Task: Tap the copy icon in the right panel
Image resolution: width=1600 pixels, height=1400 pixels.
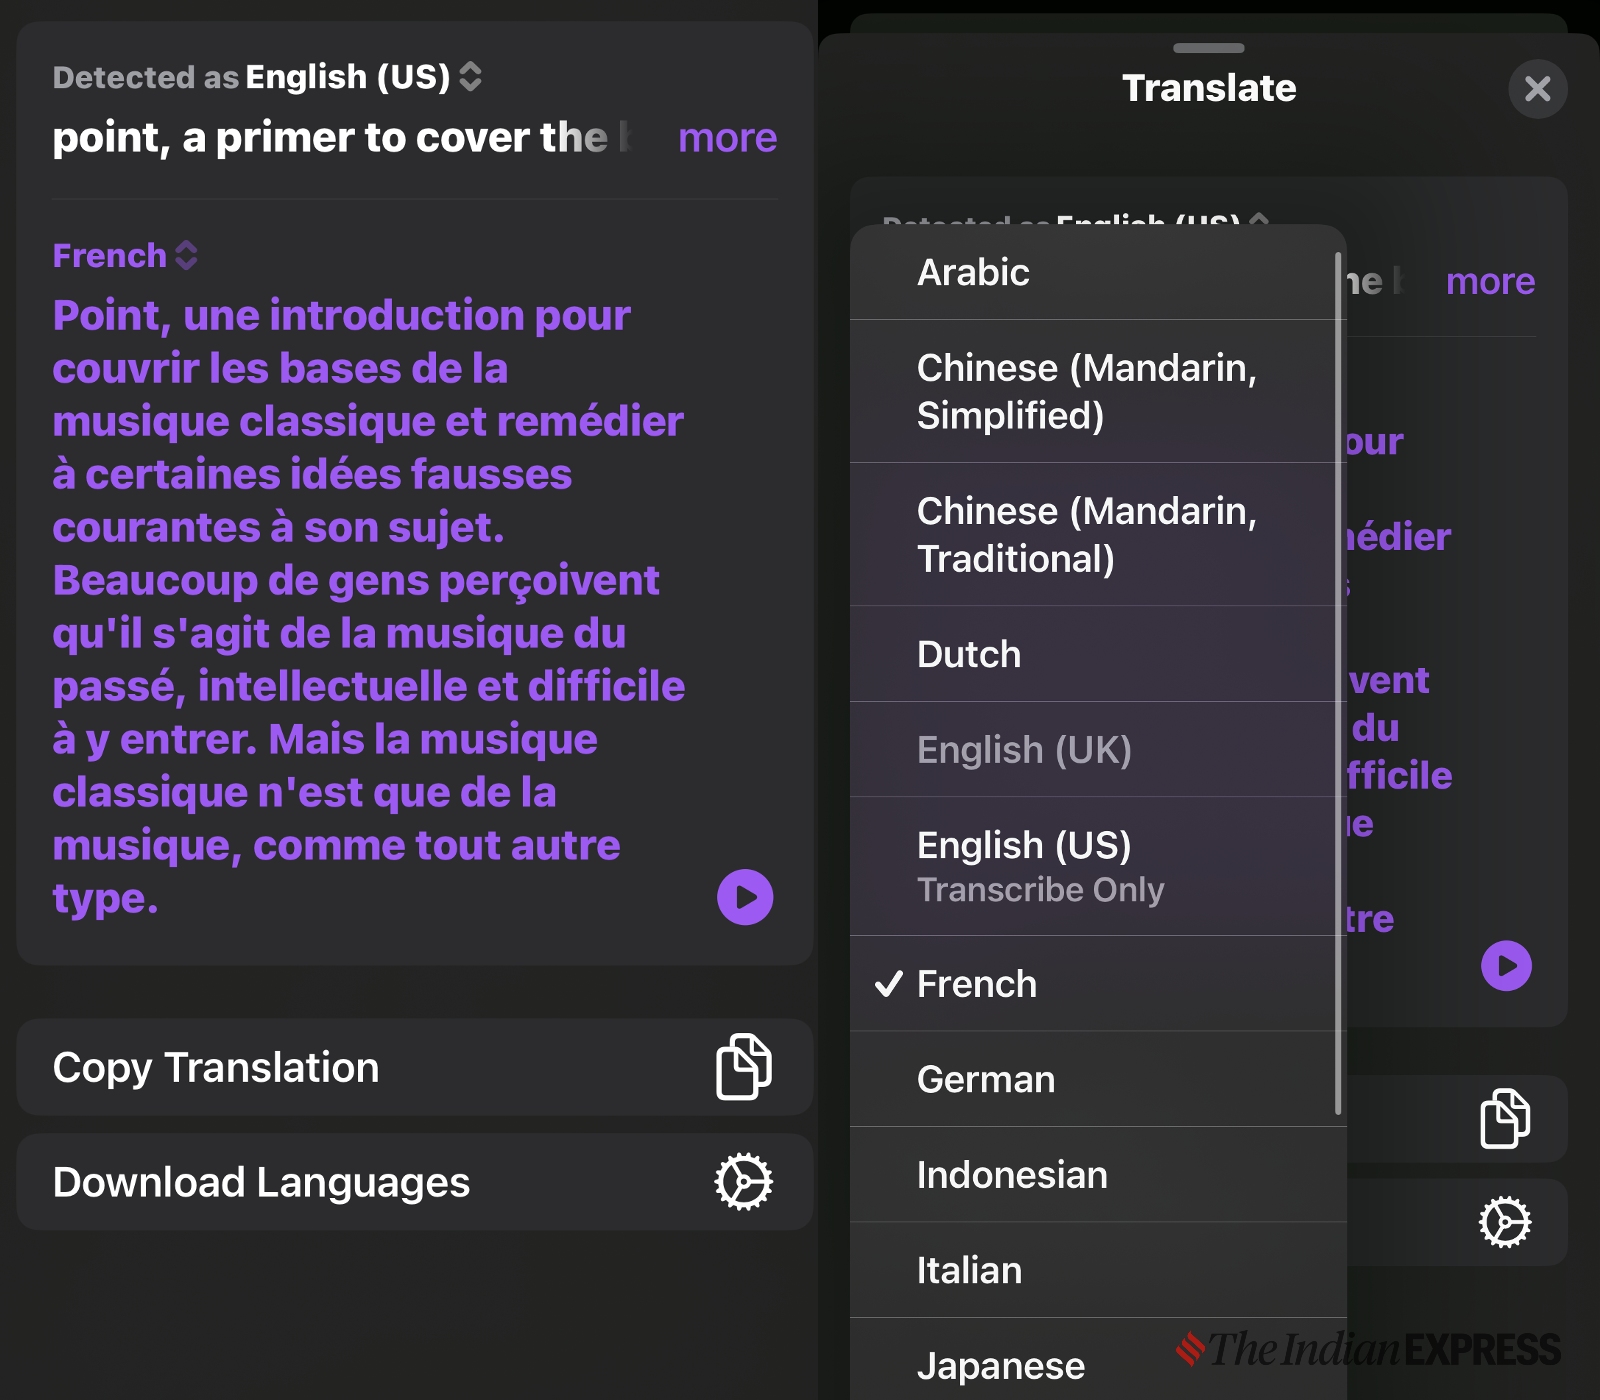Action: (1503, 1120)
